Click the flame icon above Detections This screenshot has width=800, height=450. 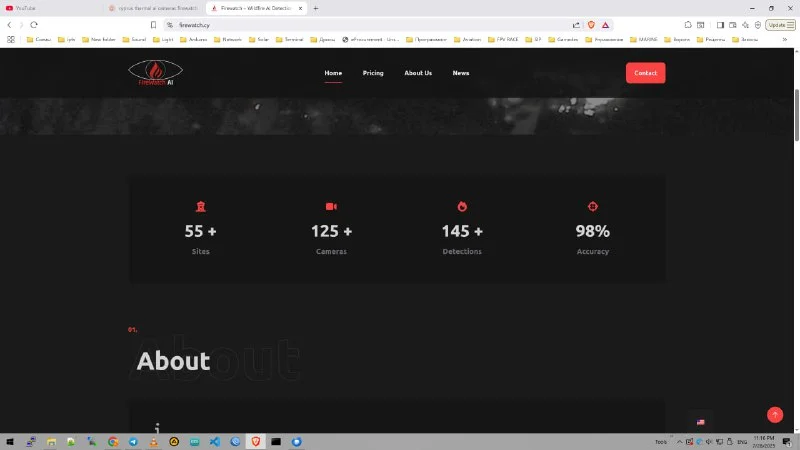click(462, 206)
